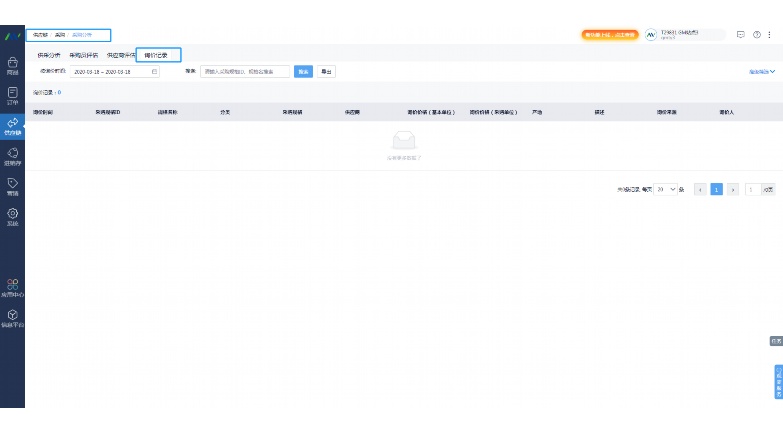Screen dimensions: 783x433
Task: Click the page jump button beside the input
Action: (x=768, y=189)
